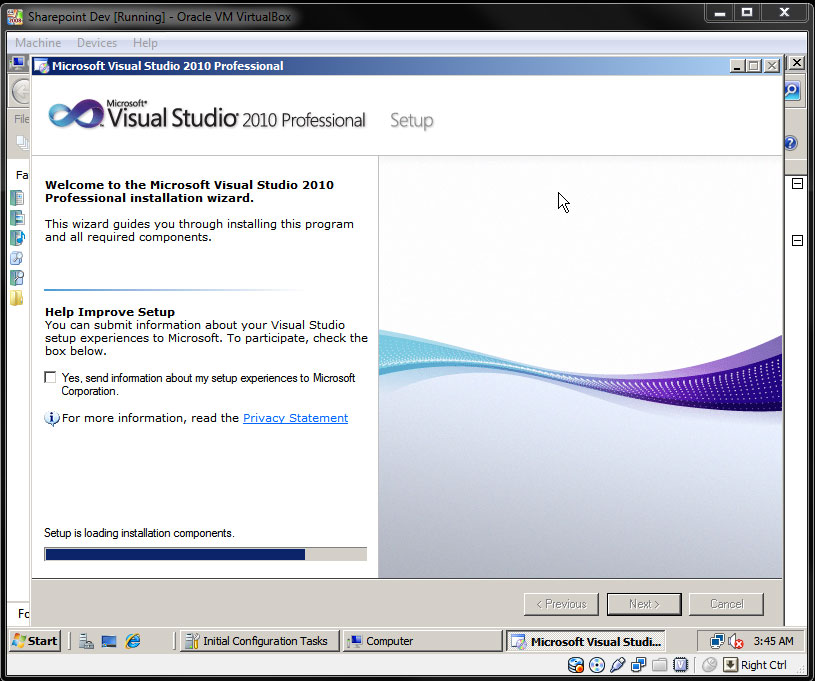Open Server Manager quick launch icon
The image size is (815, 681).
[x=86, y=641]
